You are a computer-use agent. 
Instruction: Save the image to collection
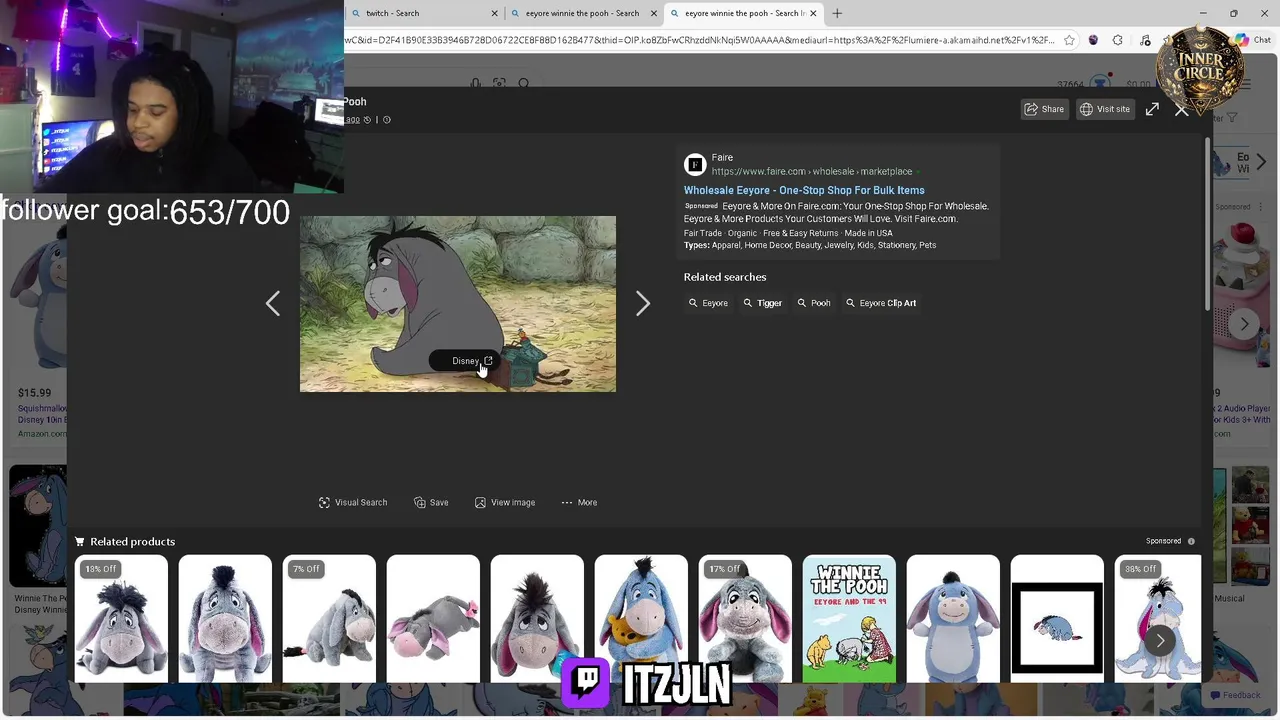pyautogui.click(x=431, y=502)
